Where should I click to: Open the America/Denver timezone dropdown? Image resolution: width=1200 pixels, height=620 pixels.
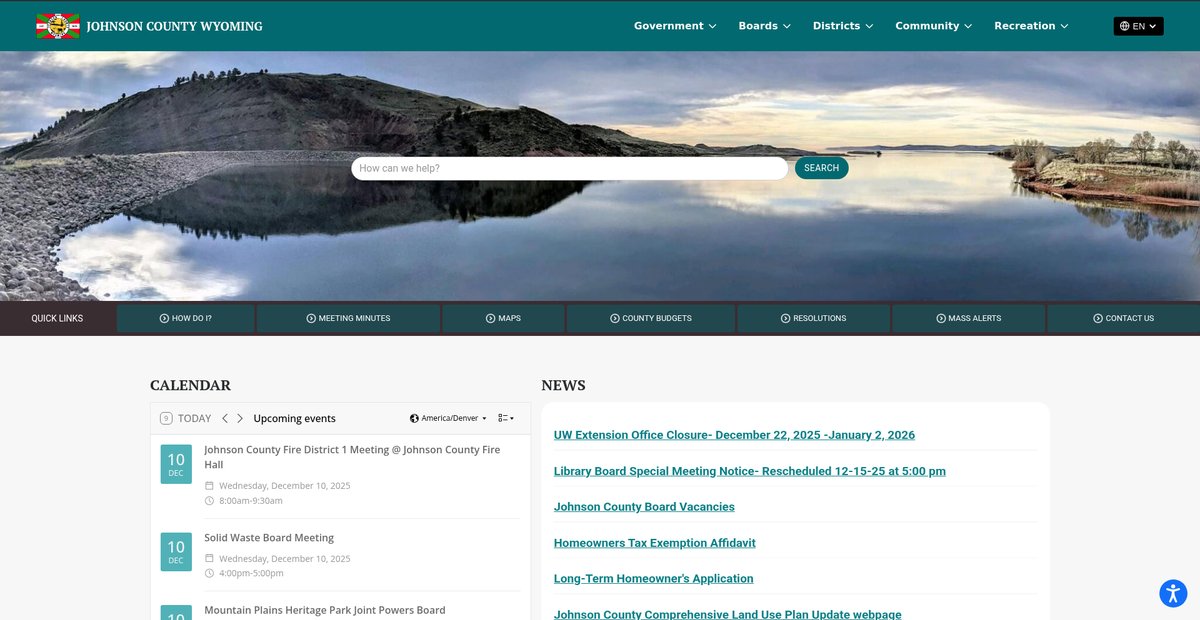(x=448, y=418)
